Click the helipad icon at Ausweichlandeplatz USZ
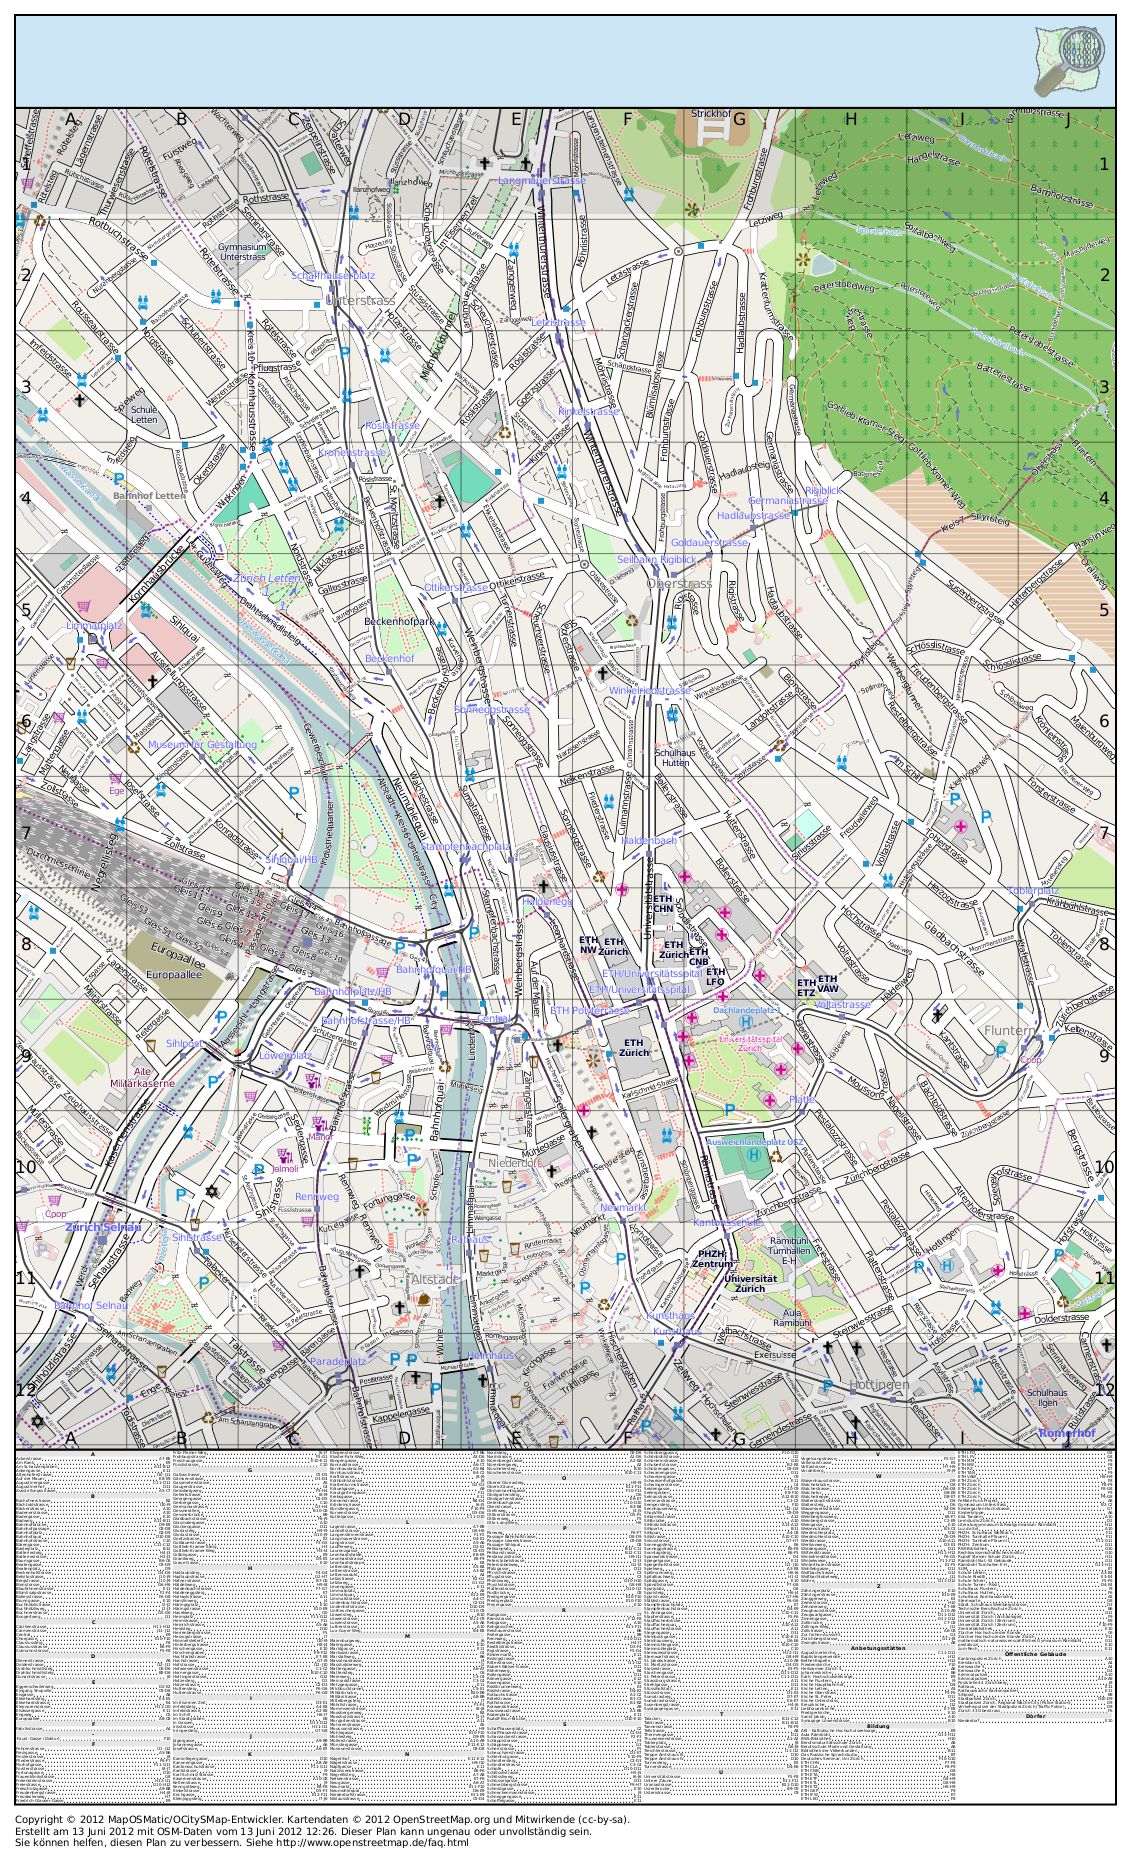Viewport: 1131px width, 1856px height. point(754,1155)
